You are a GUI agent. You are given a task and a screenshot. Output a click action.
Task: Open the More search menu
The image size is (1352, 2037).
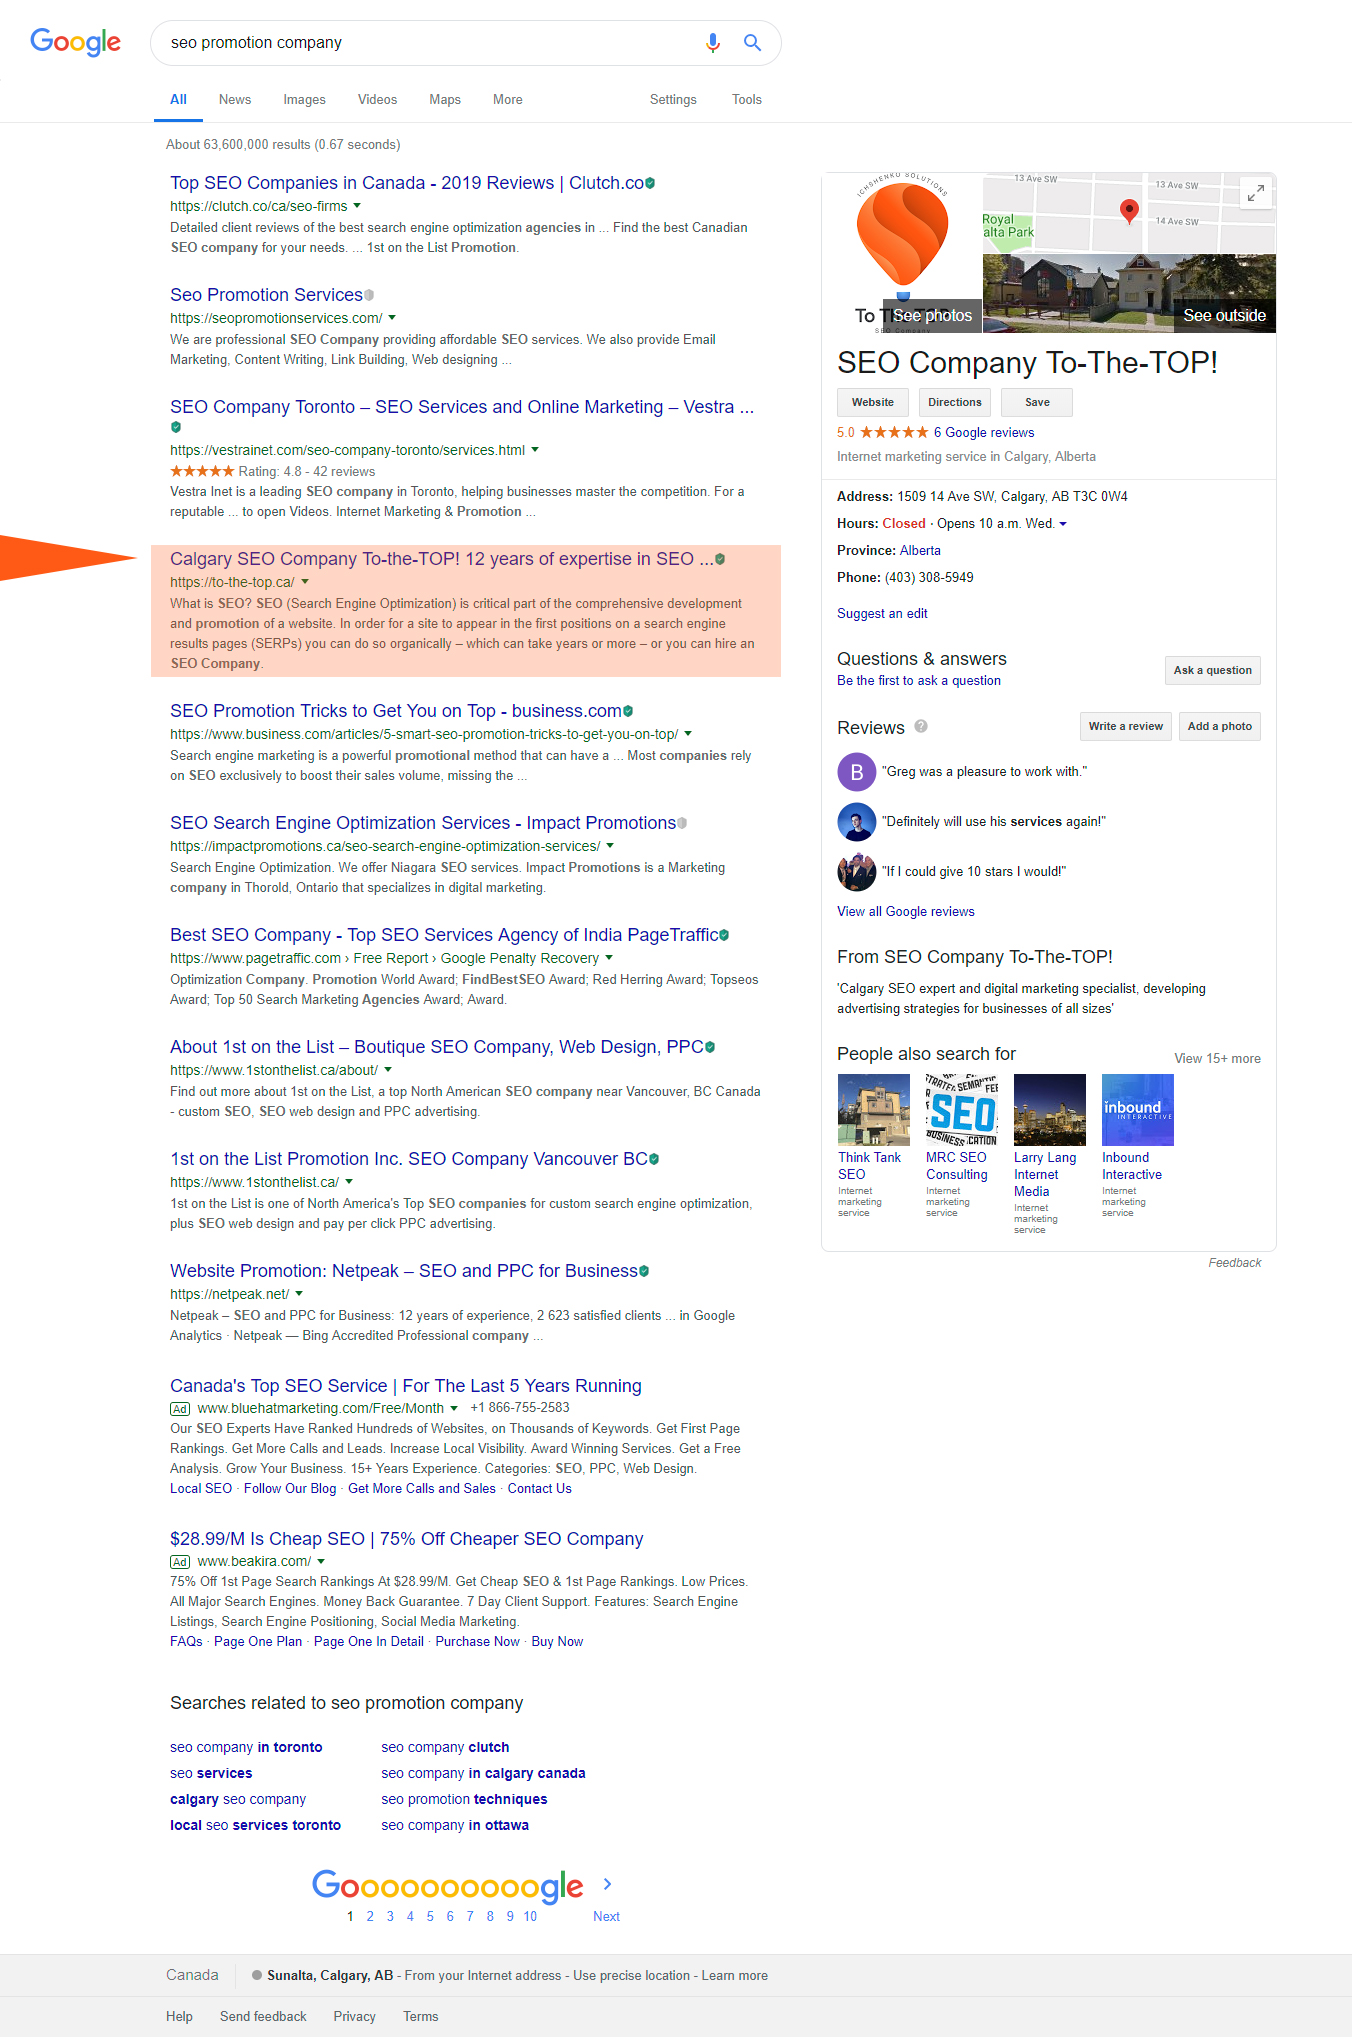507,100
